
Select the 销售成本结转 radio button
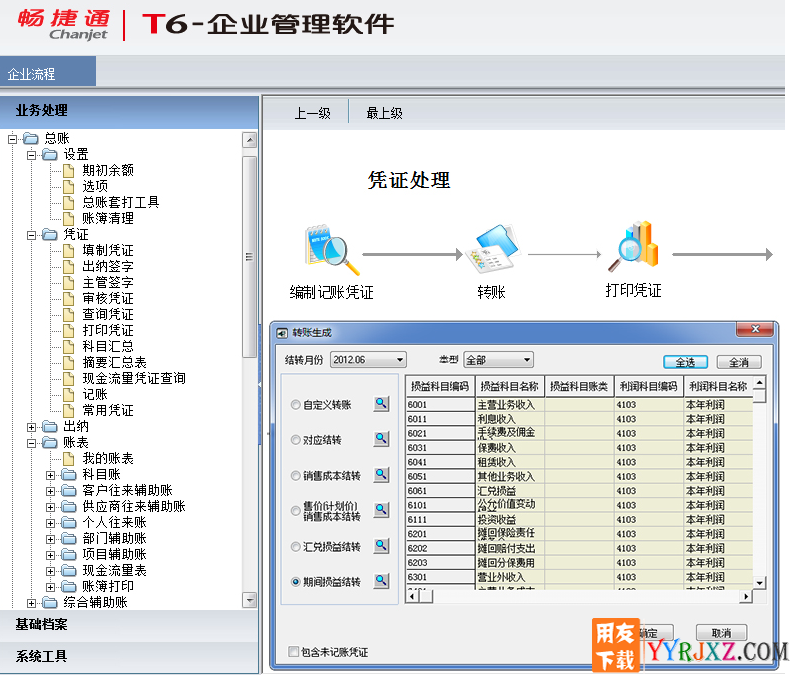tap(296, 476)
